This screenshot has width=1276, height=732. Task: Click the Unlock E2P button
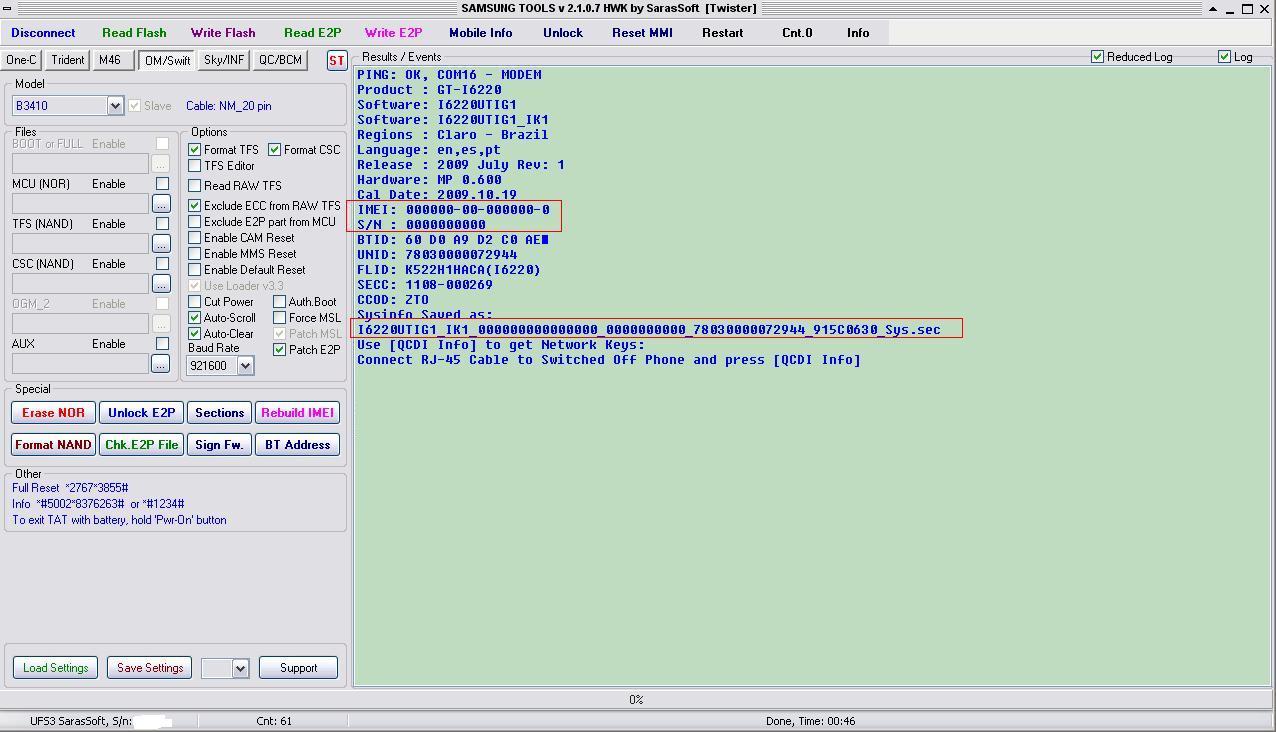[141, 413]
